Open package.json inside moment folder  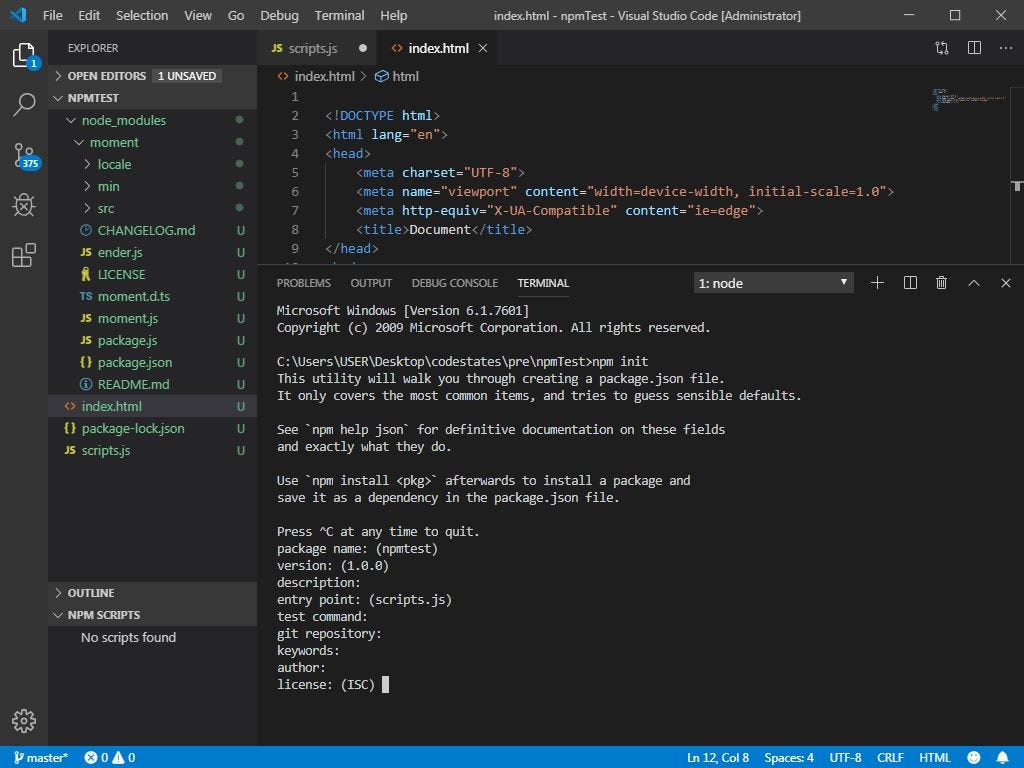pyautogui.click(x=152, y=362)
